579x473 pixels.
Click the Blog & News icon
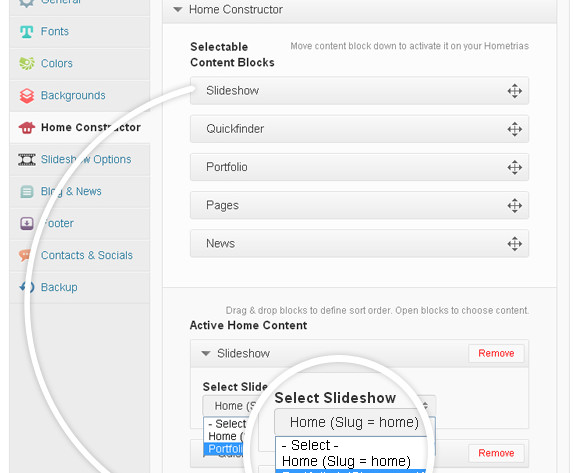[x=27, y=192]
